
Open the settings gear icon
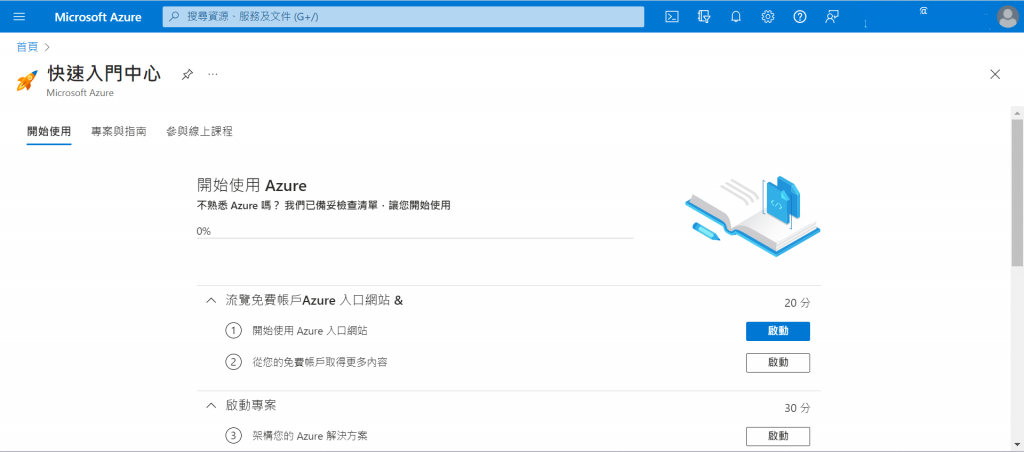(767, 17)
